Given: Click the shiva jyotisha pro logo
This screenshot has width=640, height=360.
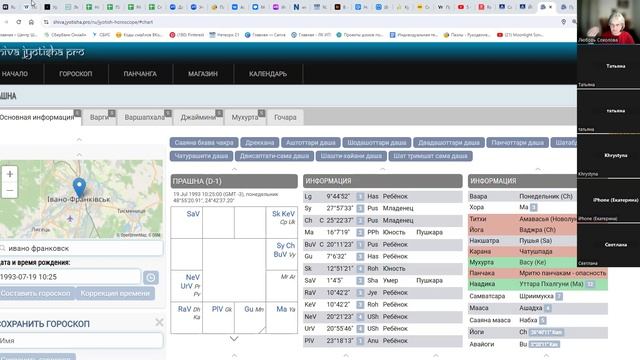Looking at the screenshot, I should pos(42,52).
